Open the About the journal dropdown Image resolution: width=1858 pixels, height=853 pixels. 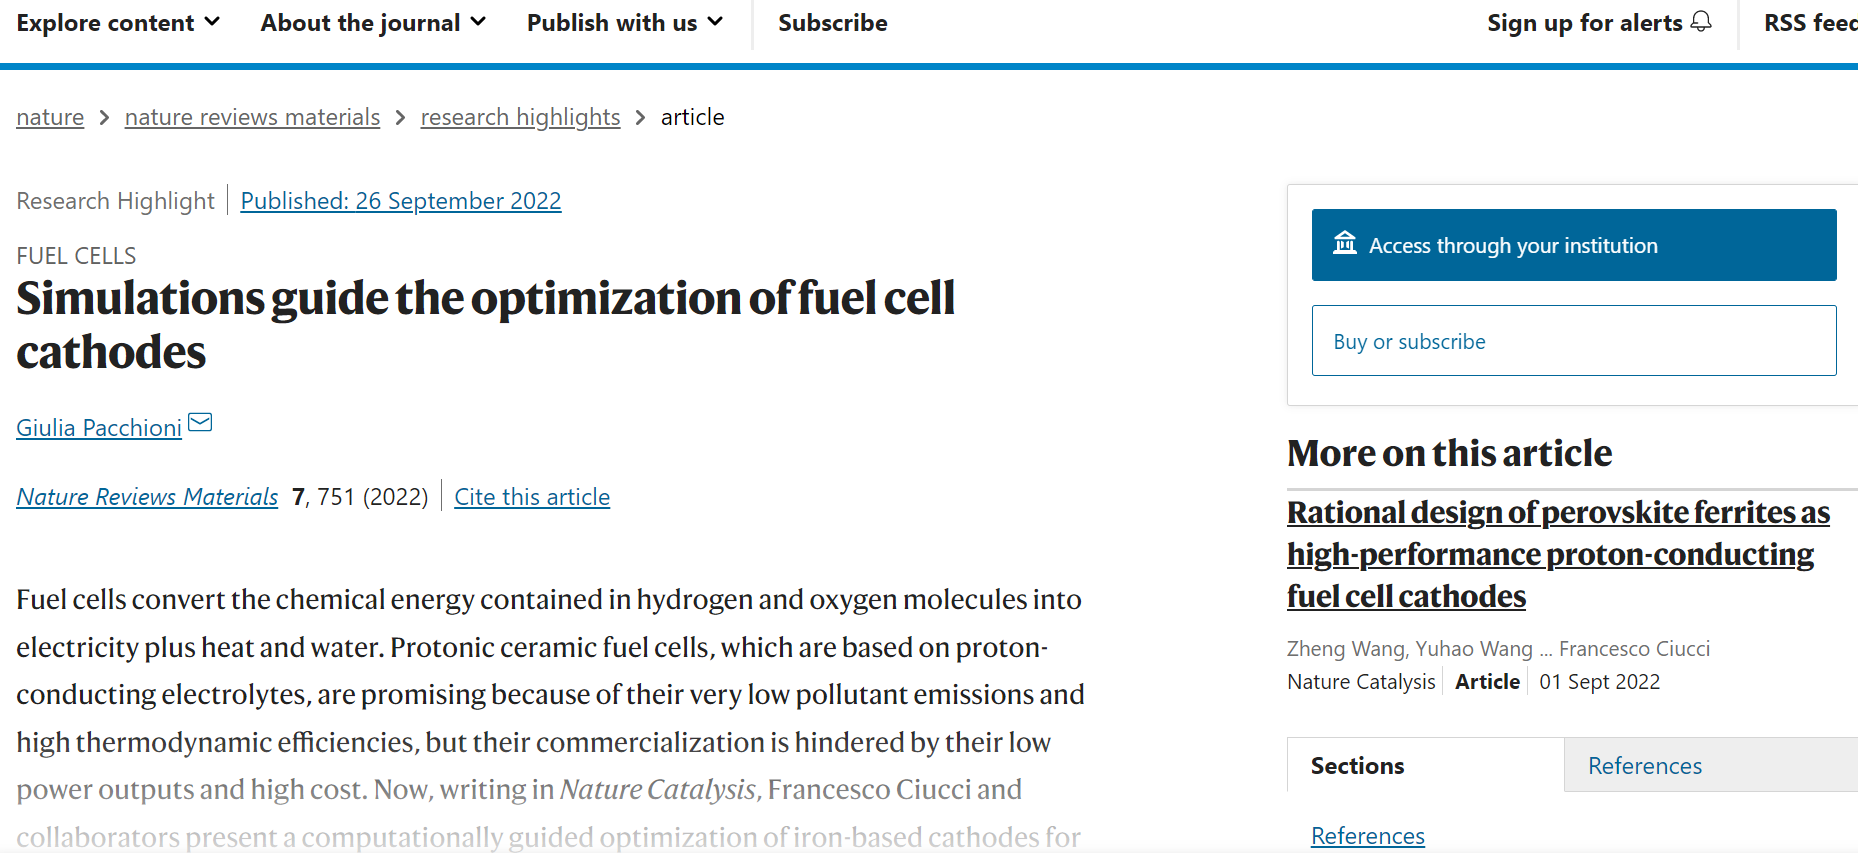[373, 23]
